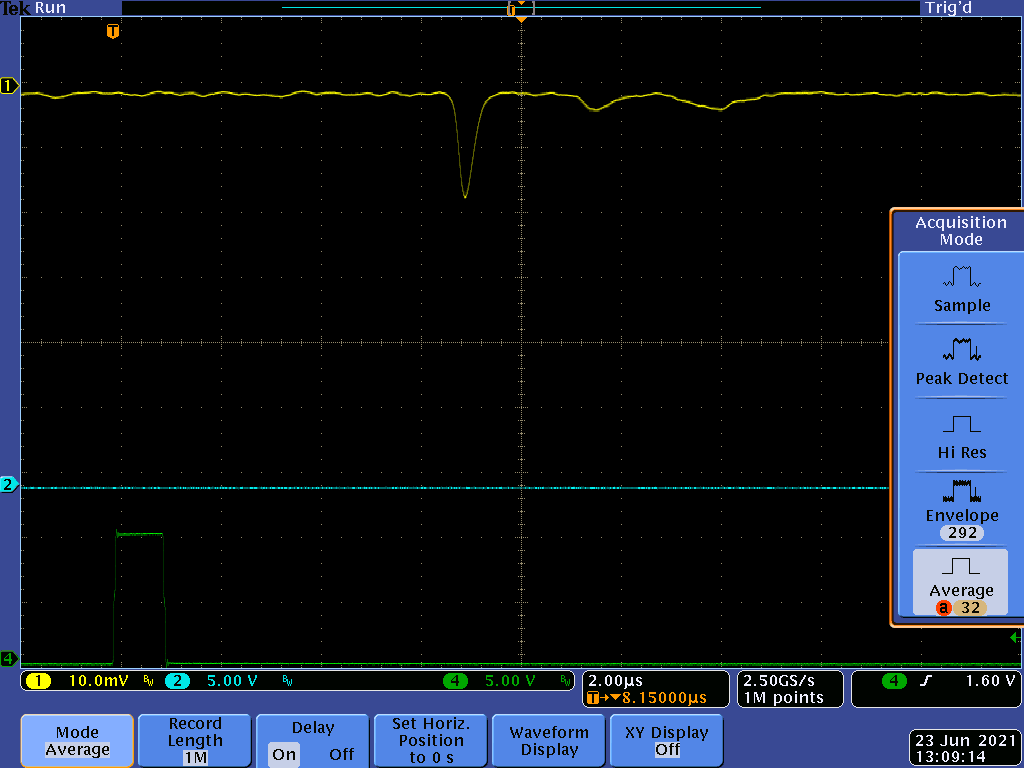Image resolution: width=1024 pixels, height=768 pixels.
Task: Click the channel 4 green ground marker
Action: click(x=10, y=658)
